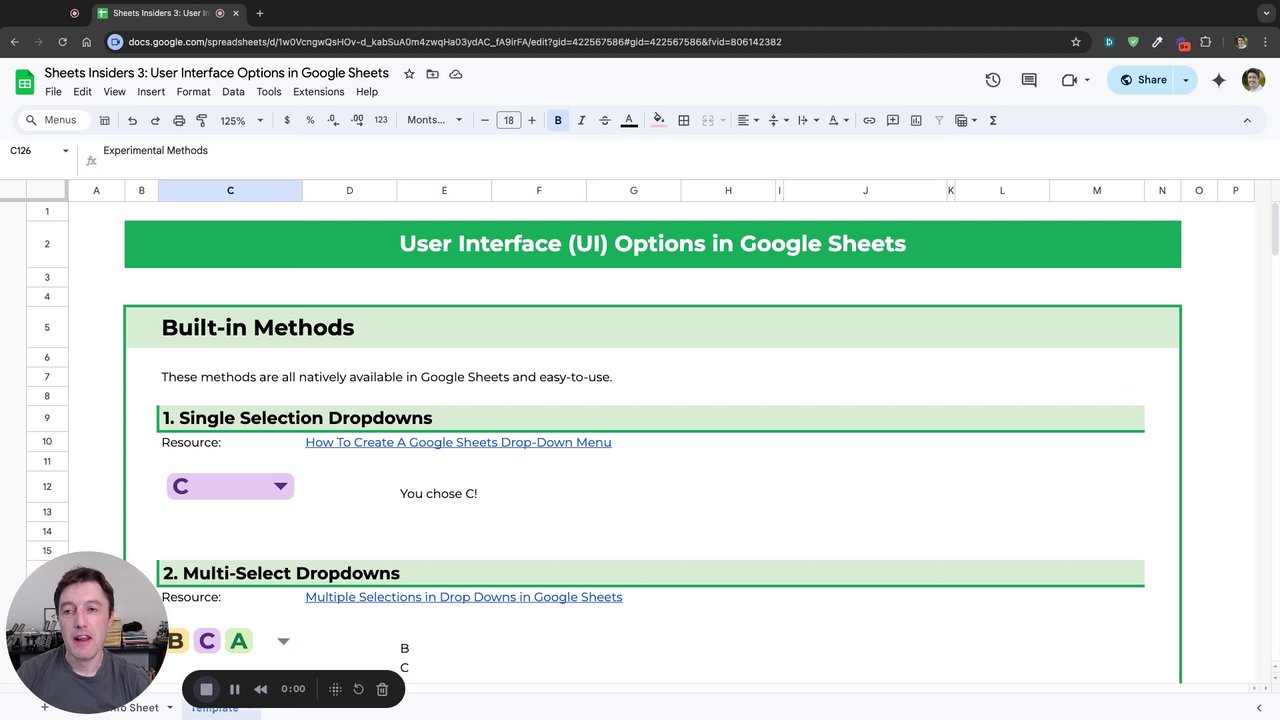Open the cell borders tool
Image resolution: width=1280 pixels, height=720 pixels.
tap(684, 120)
